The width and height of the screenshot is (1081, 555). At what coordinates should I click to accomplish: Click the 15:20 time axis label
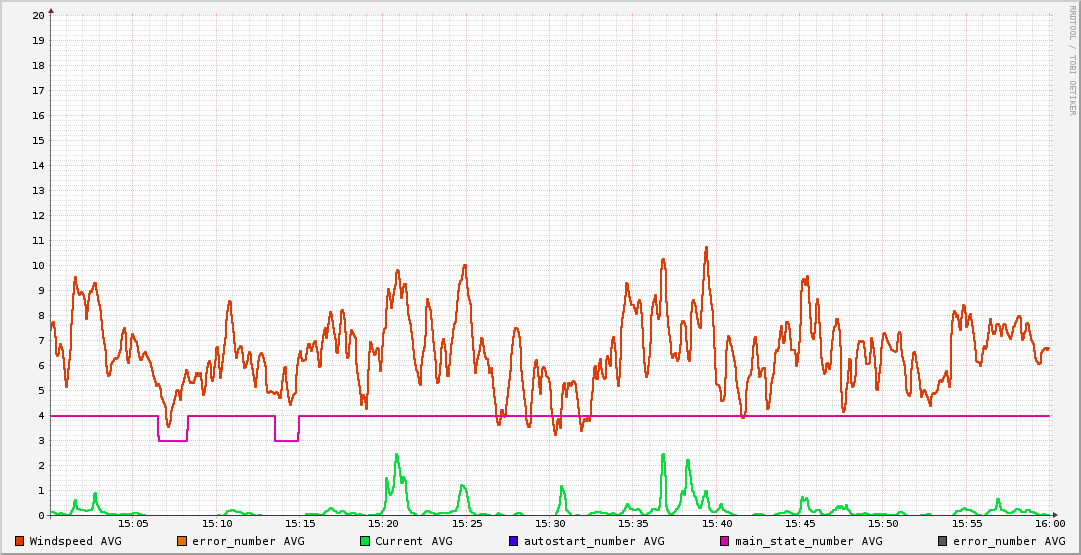click(x=384, y=523)
